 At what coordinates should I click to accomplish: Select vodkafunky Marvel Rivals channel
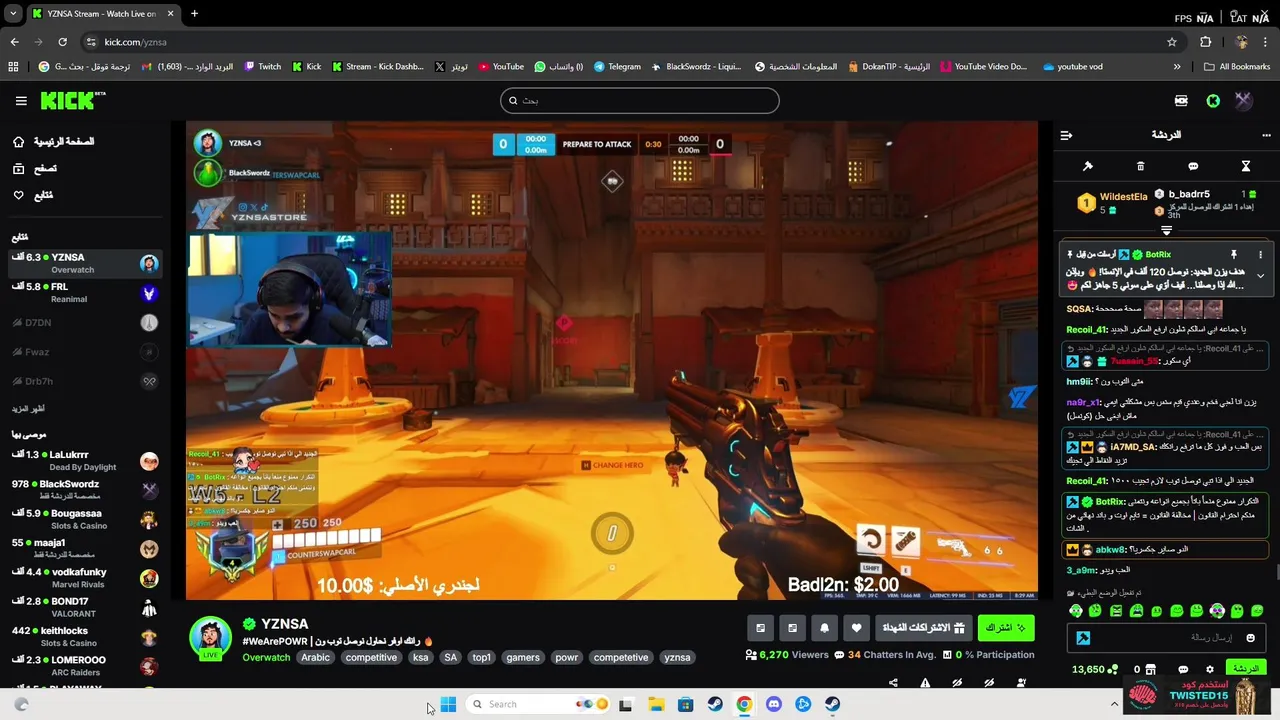tap(85, 578)
